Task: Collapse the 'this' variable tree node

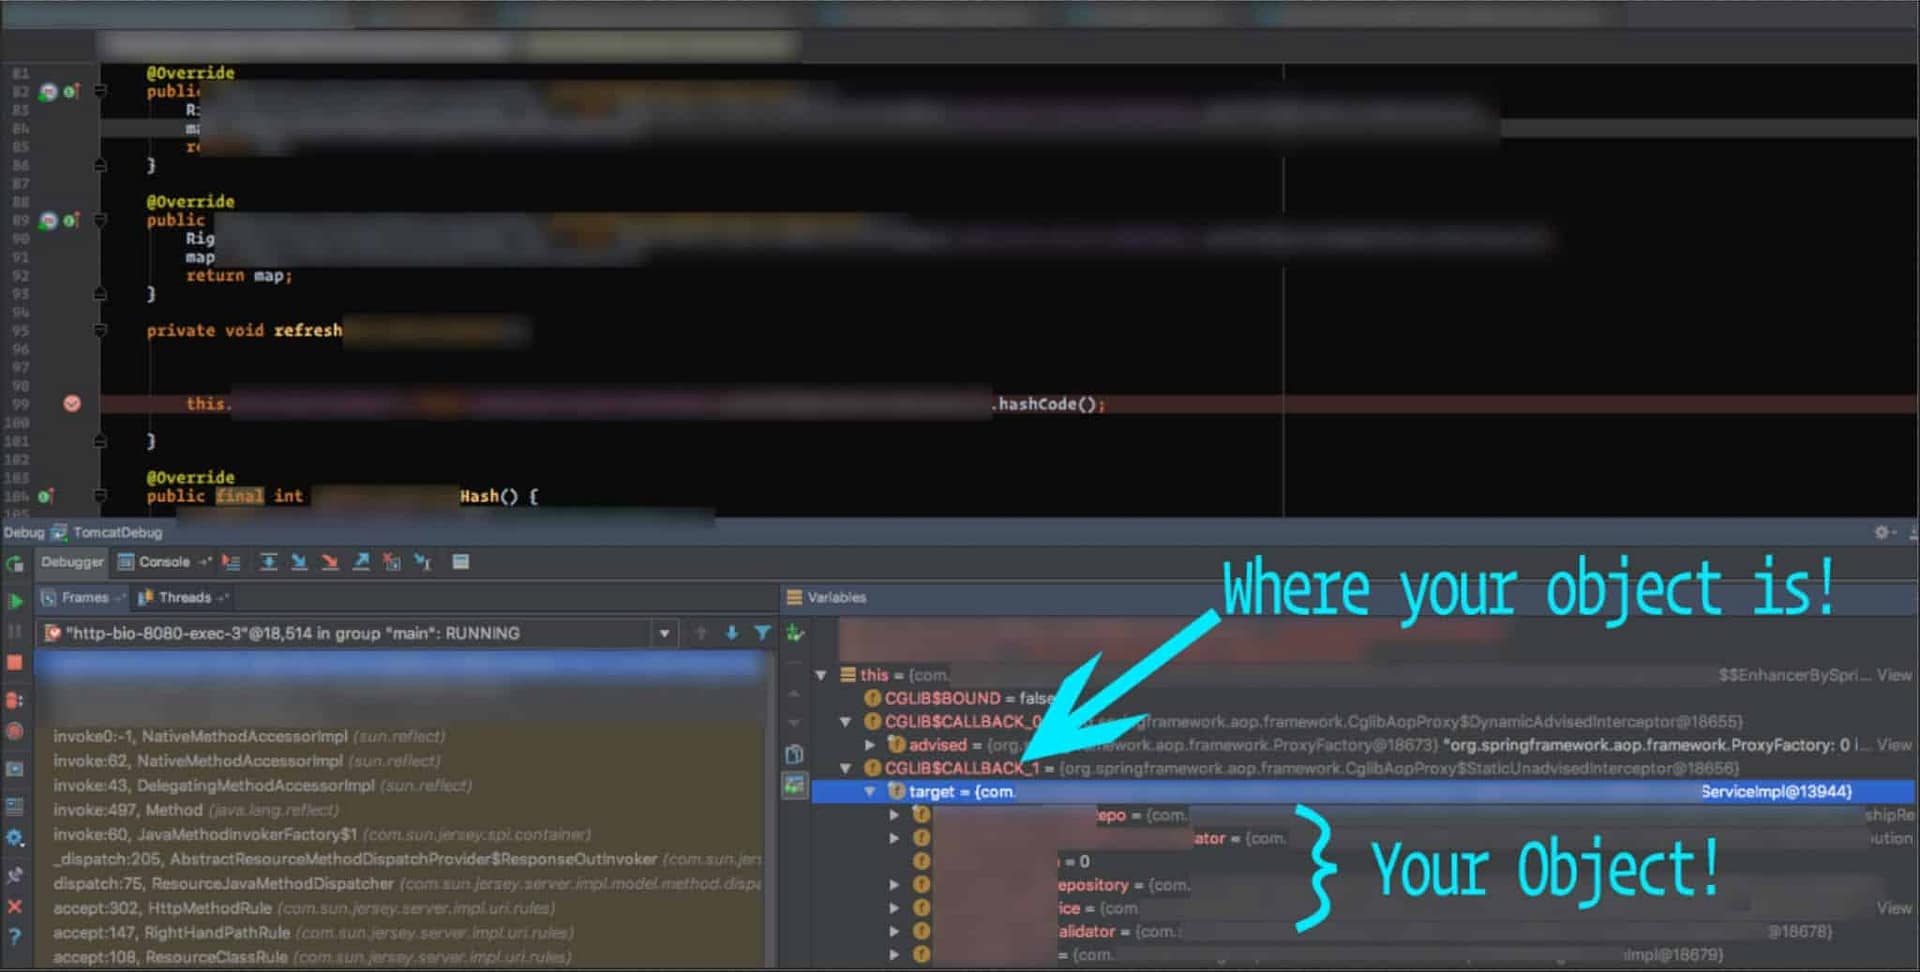Action: coord(821,675)
